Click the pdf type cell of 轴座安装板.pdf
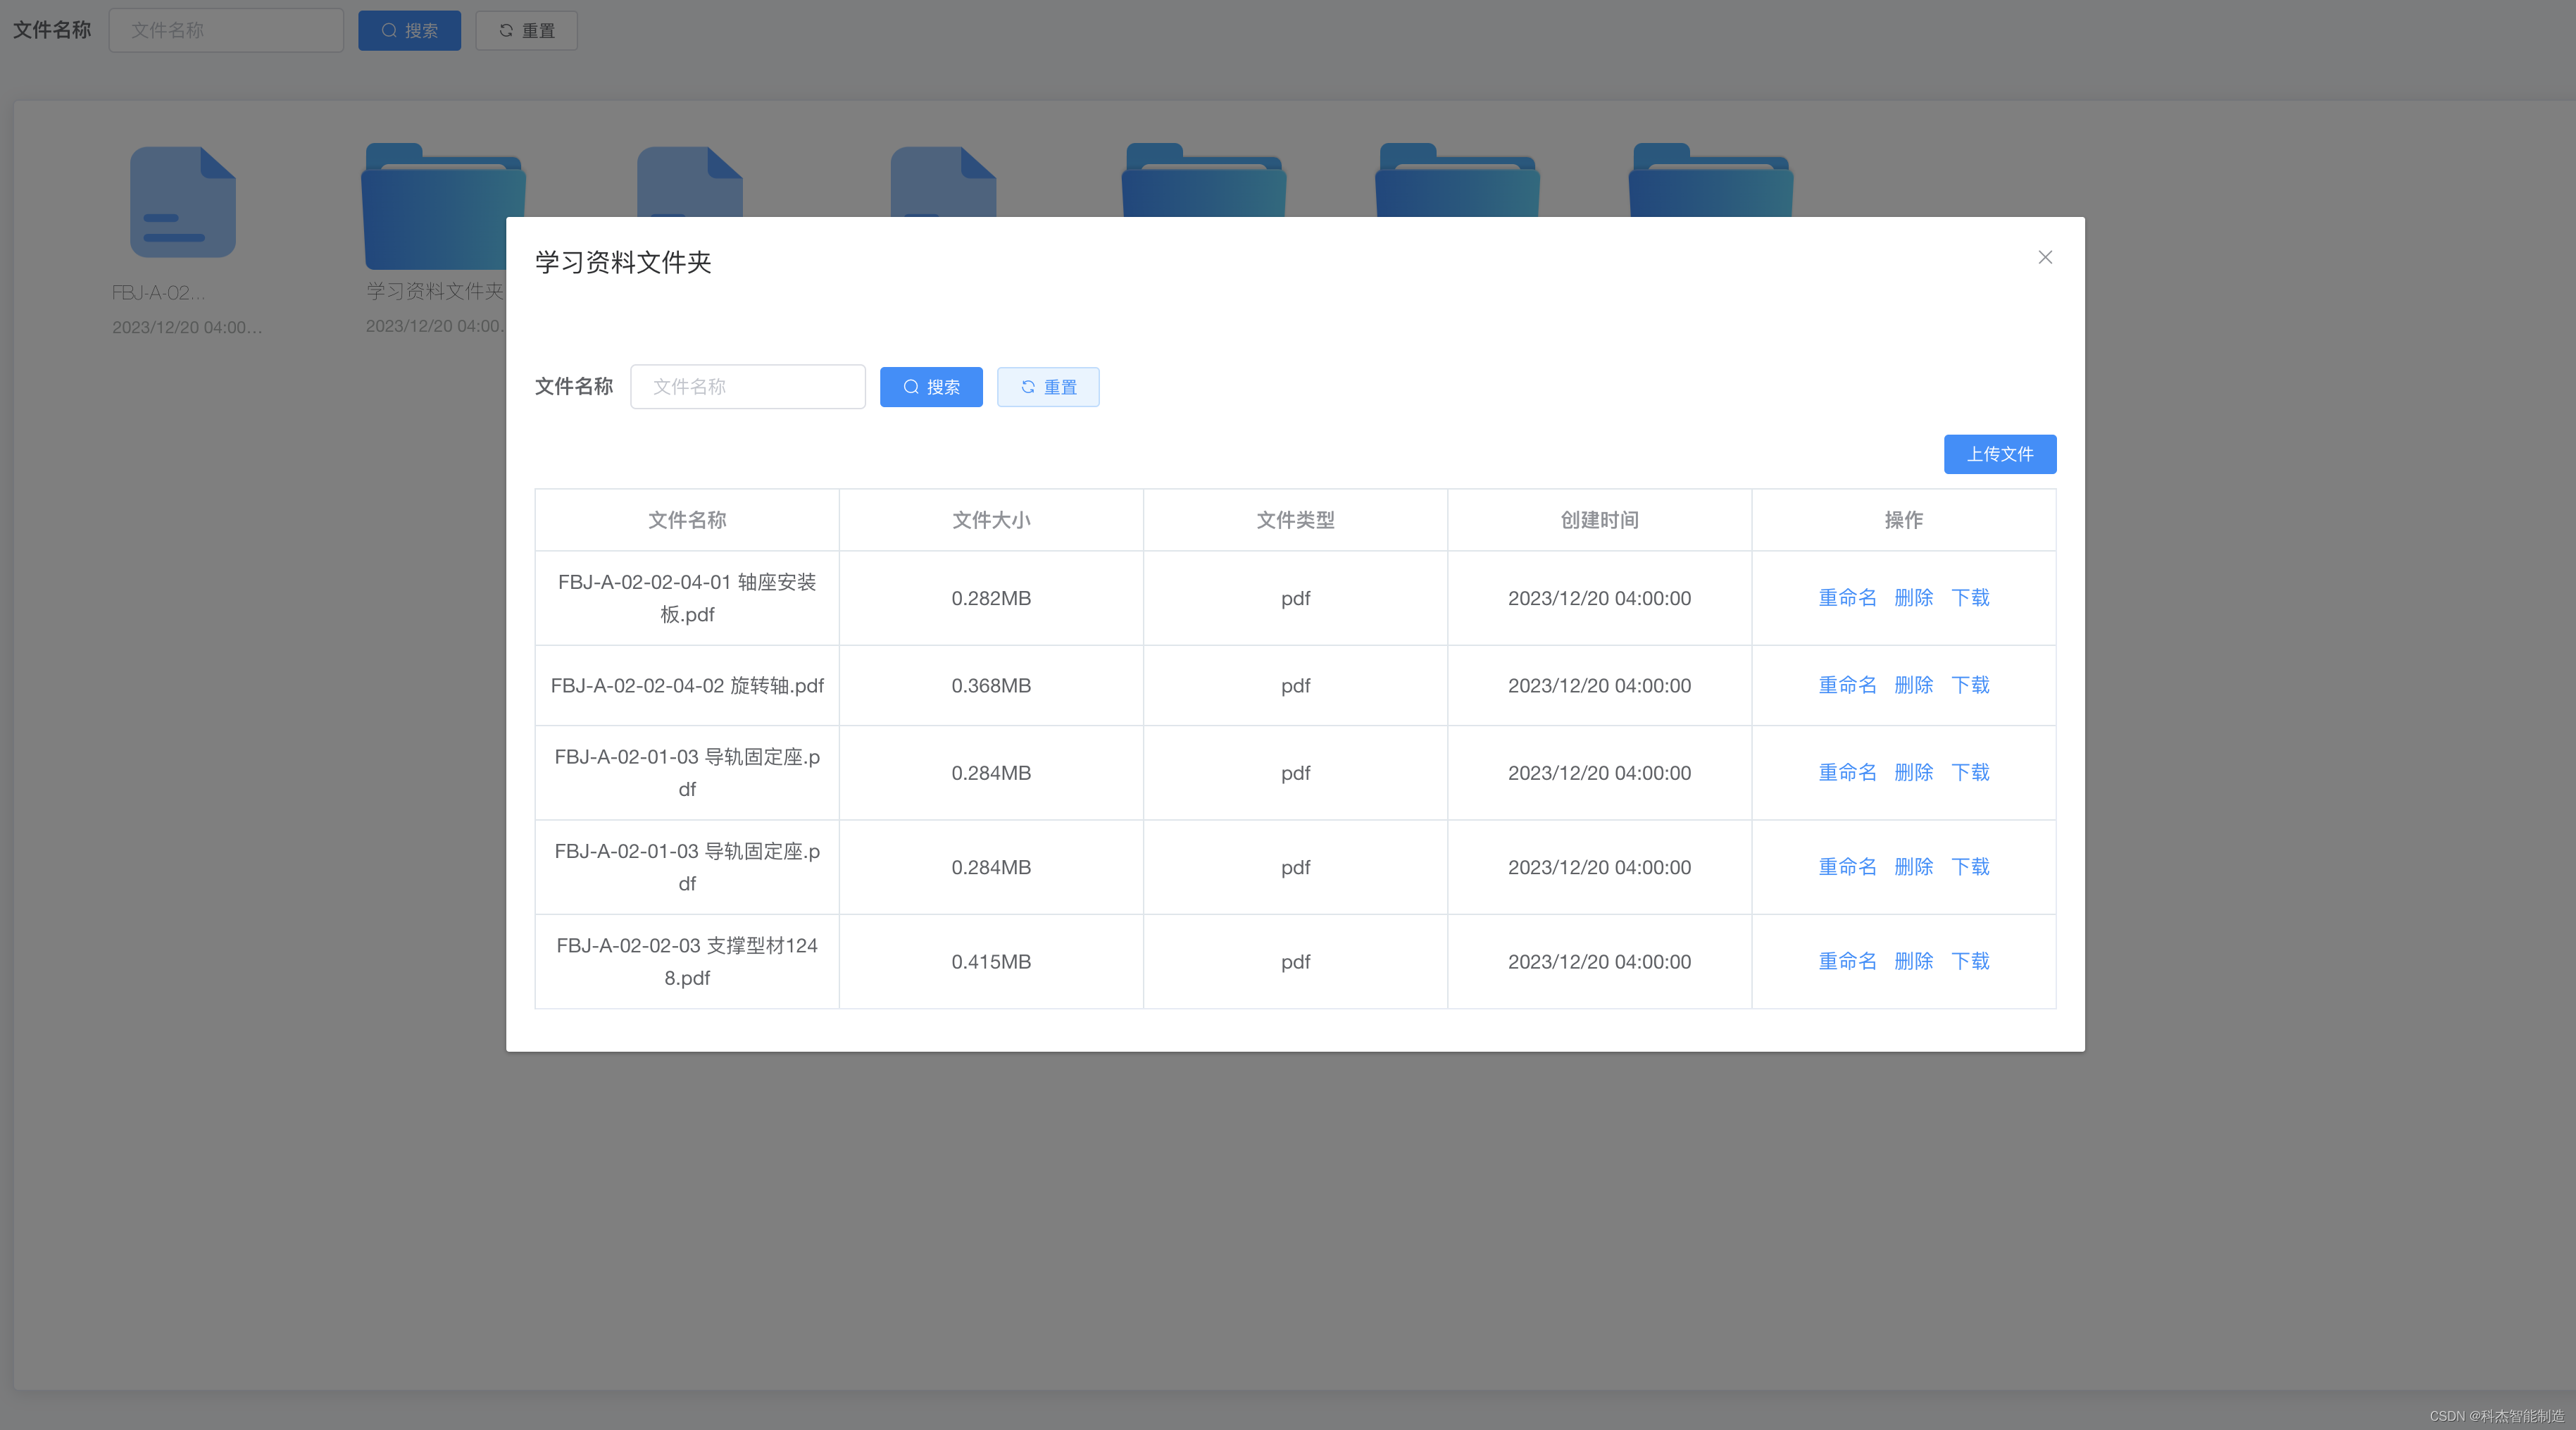This screenshot has width=2576, height=1430. click(x=1295, y=599)
